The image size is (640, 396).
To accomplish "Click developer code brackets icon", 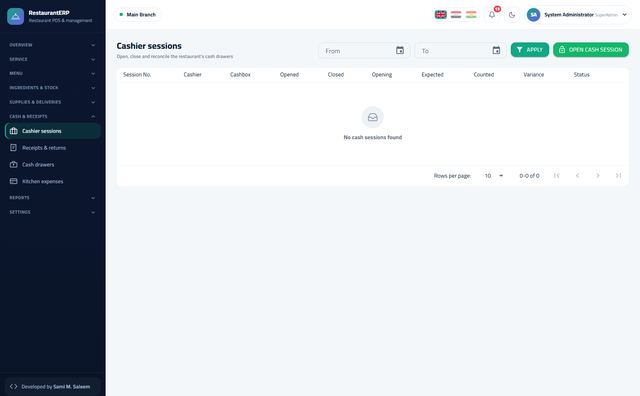I will pyautogui.click(x=13, y=386).
